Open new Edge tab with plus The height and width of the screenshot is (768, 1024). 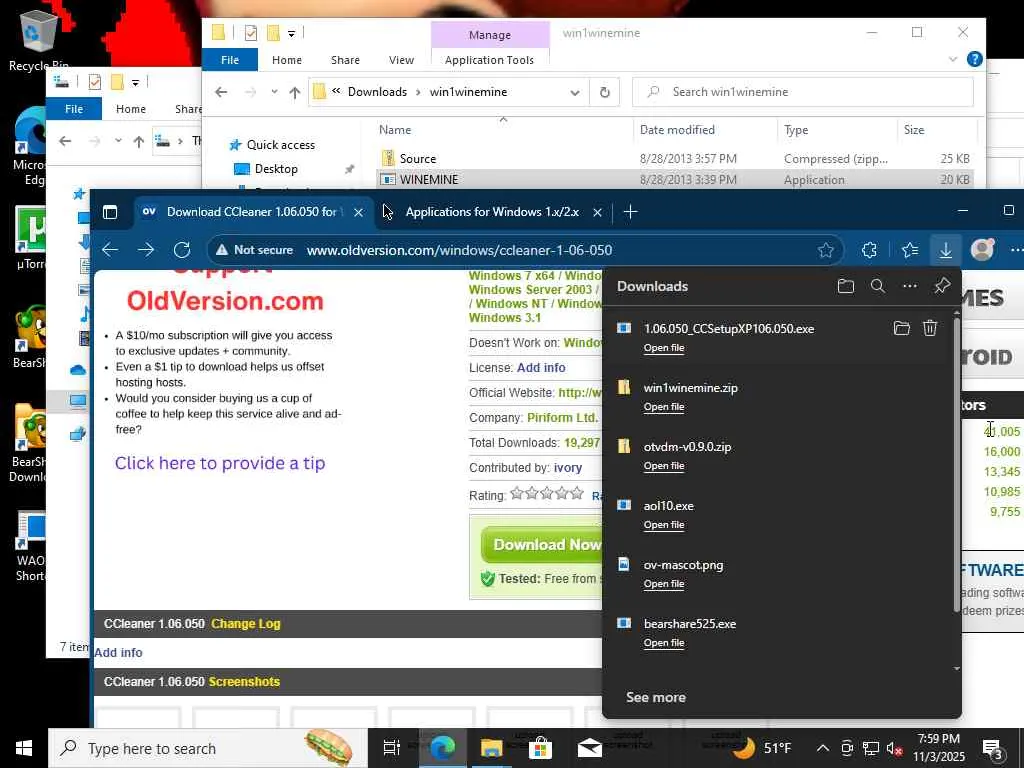[630, 212]
